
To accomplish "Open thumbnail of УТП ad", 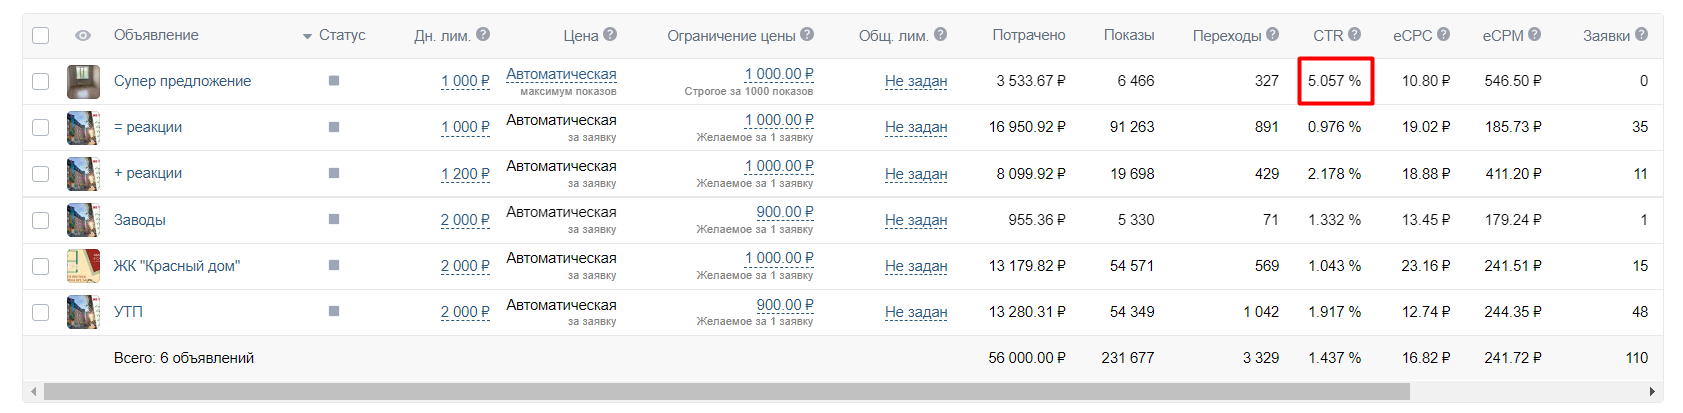I will 83,312.
